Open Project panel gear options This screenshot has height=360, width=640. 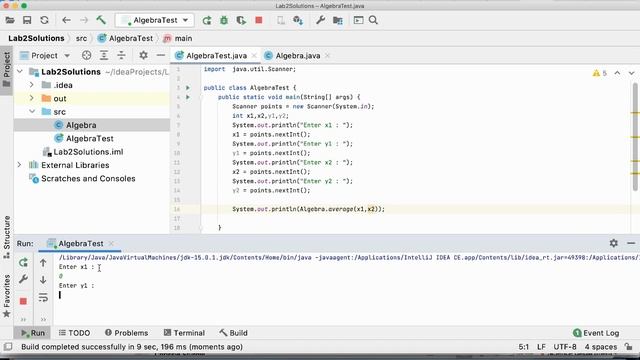point(143,55)
